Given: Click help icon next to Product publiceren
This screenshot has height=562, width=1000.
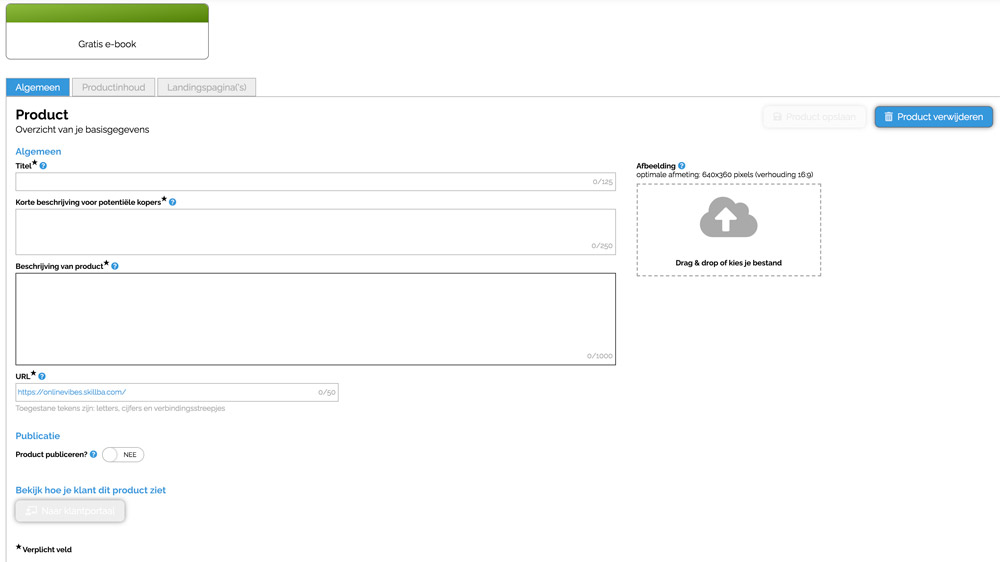Looking at the screenshot, I should (x=94, y=454).
